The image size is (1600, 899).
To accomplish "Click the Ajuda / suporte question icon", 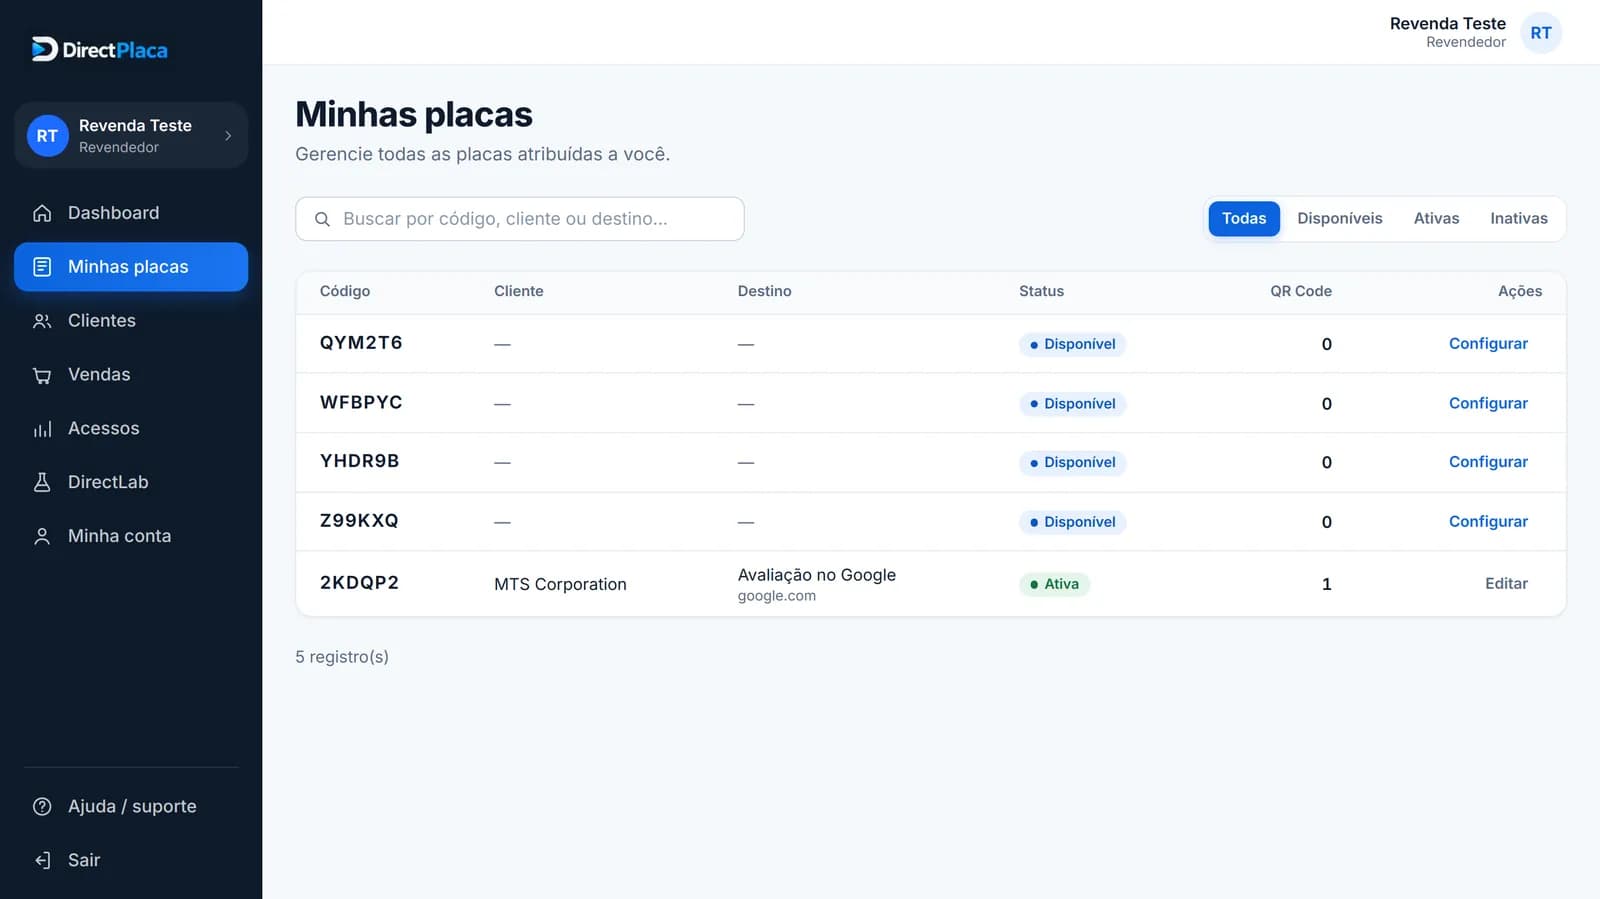I will point(42,806).
